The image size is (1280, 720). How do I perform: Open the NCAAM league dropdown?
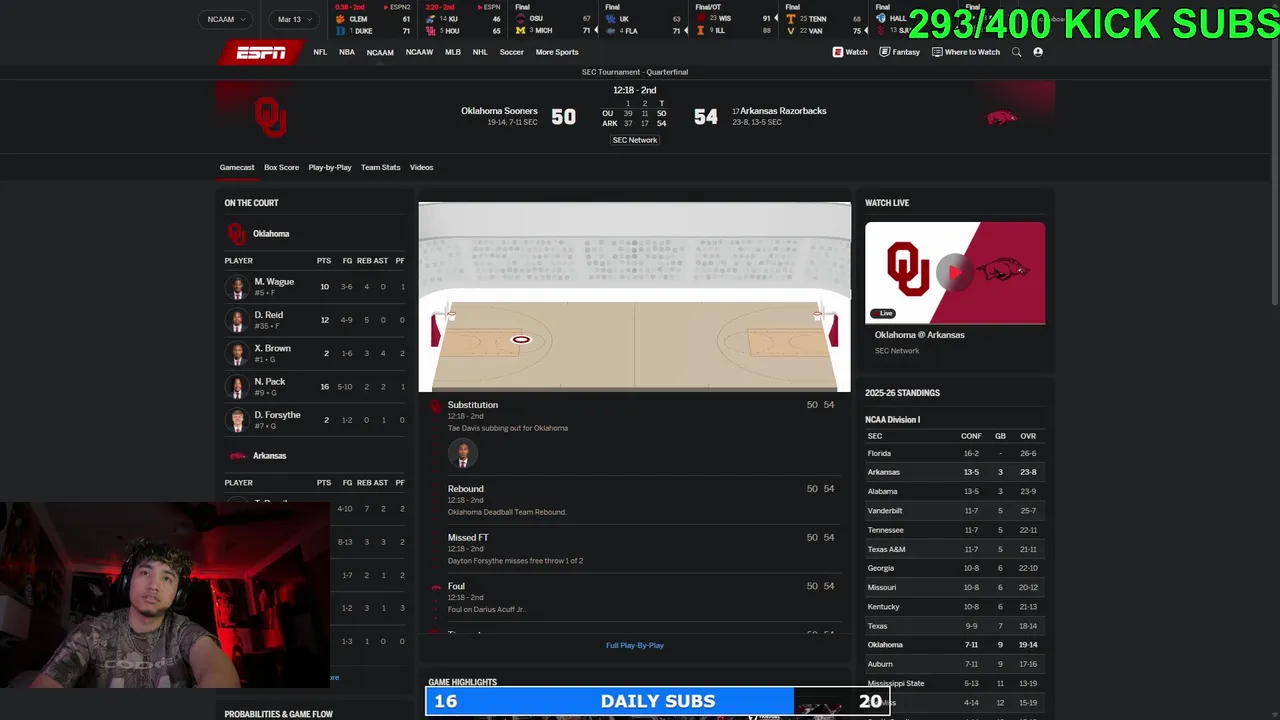227,19
